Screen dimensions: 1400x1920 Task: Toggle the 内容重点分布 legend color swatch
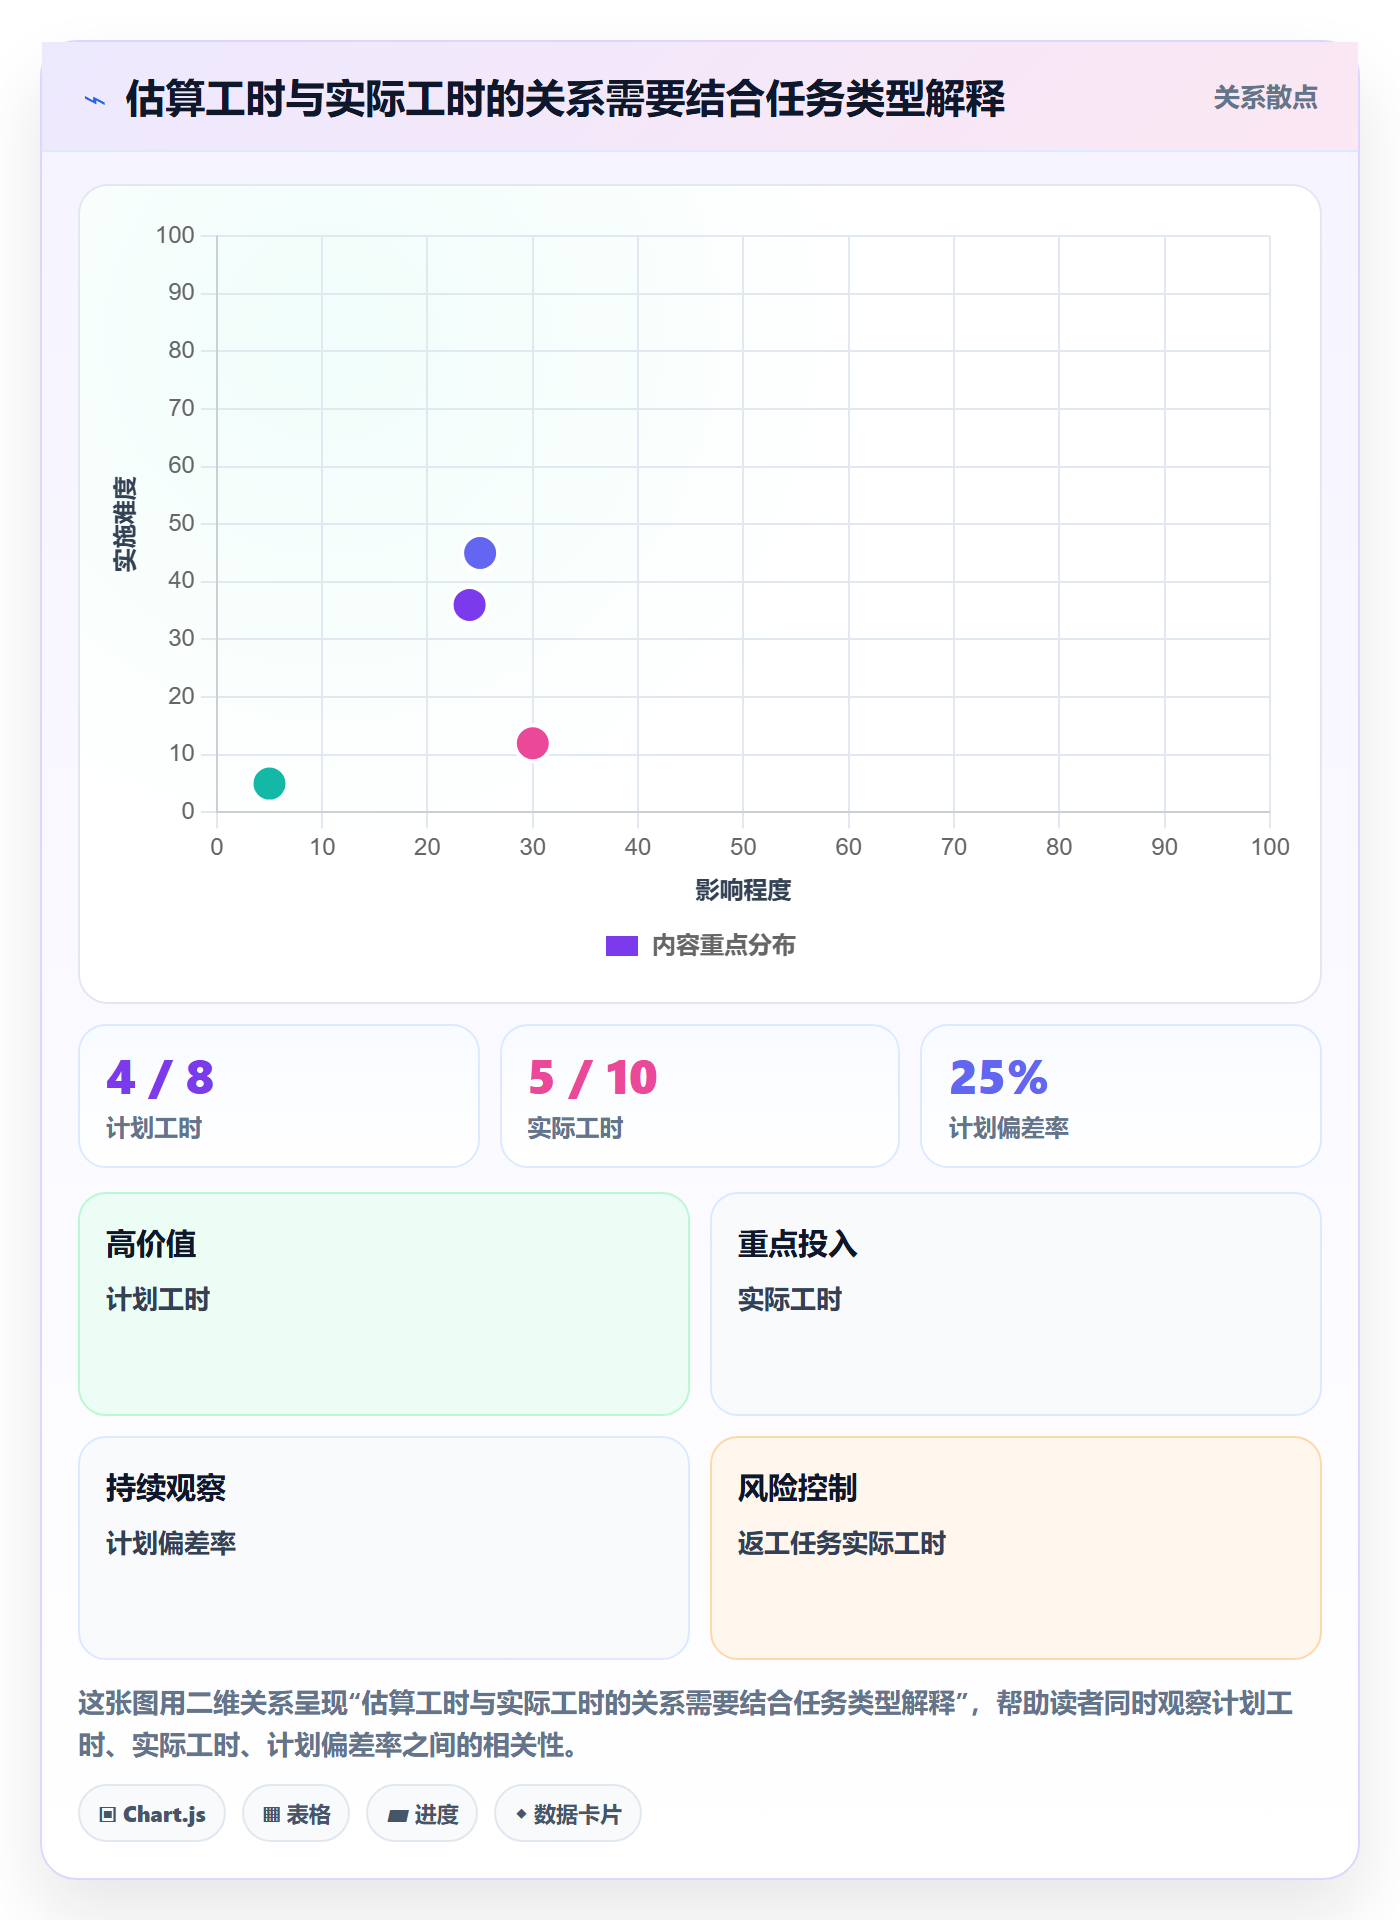[621, 946]
